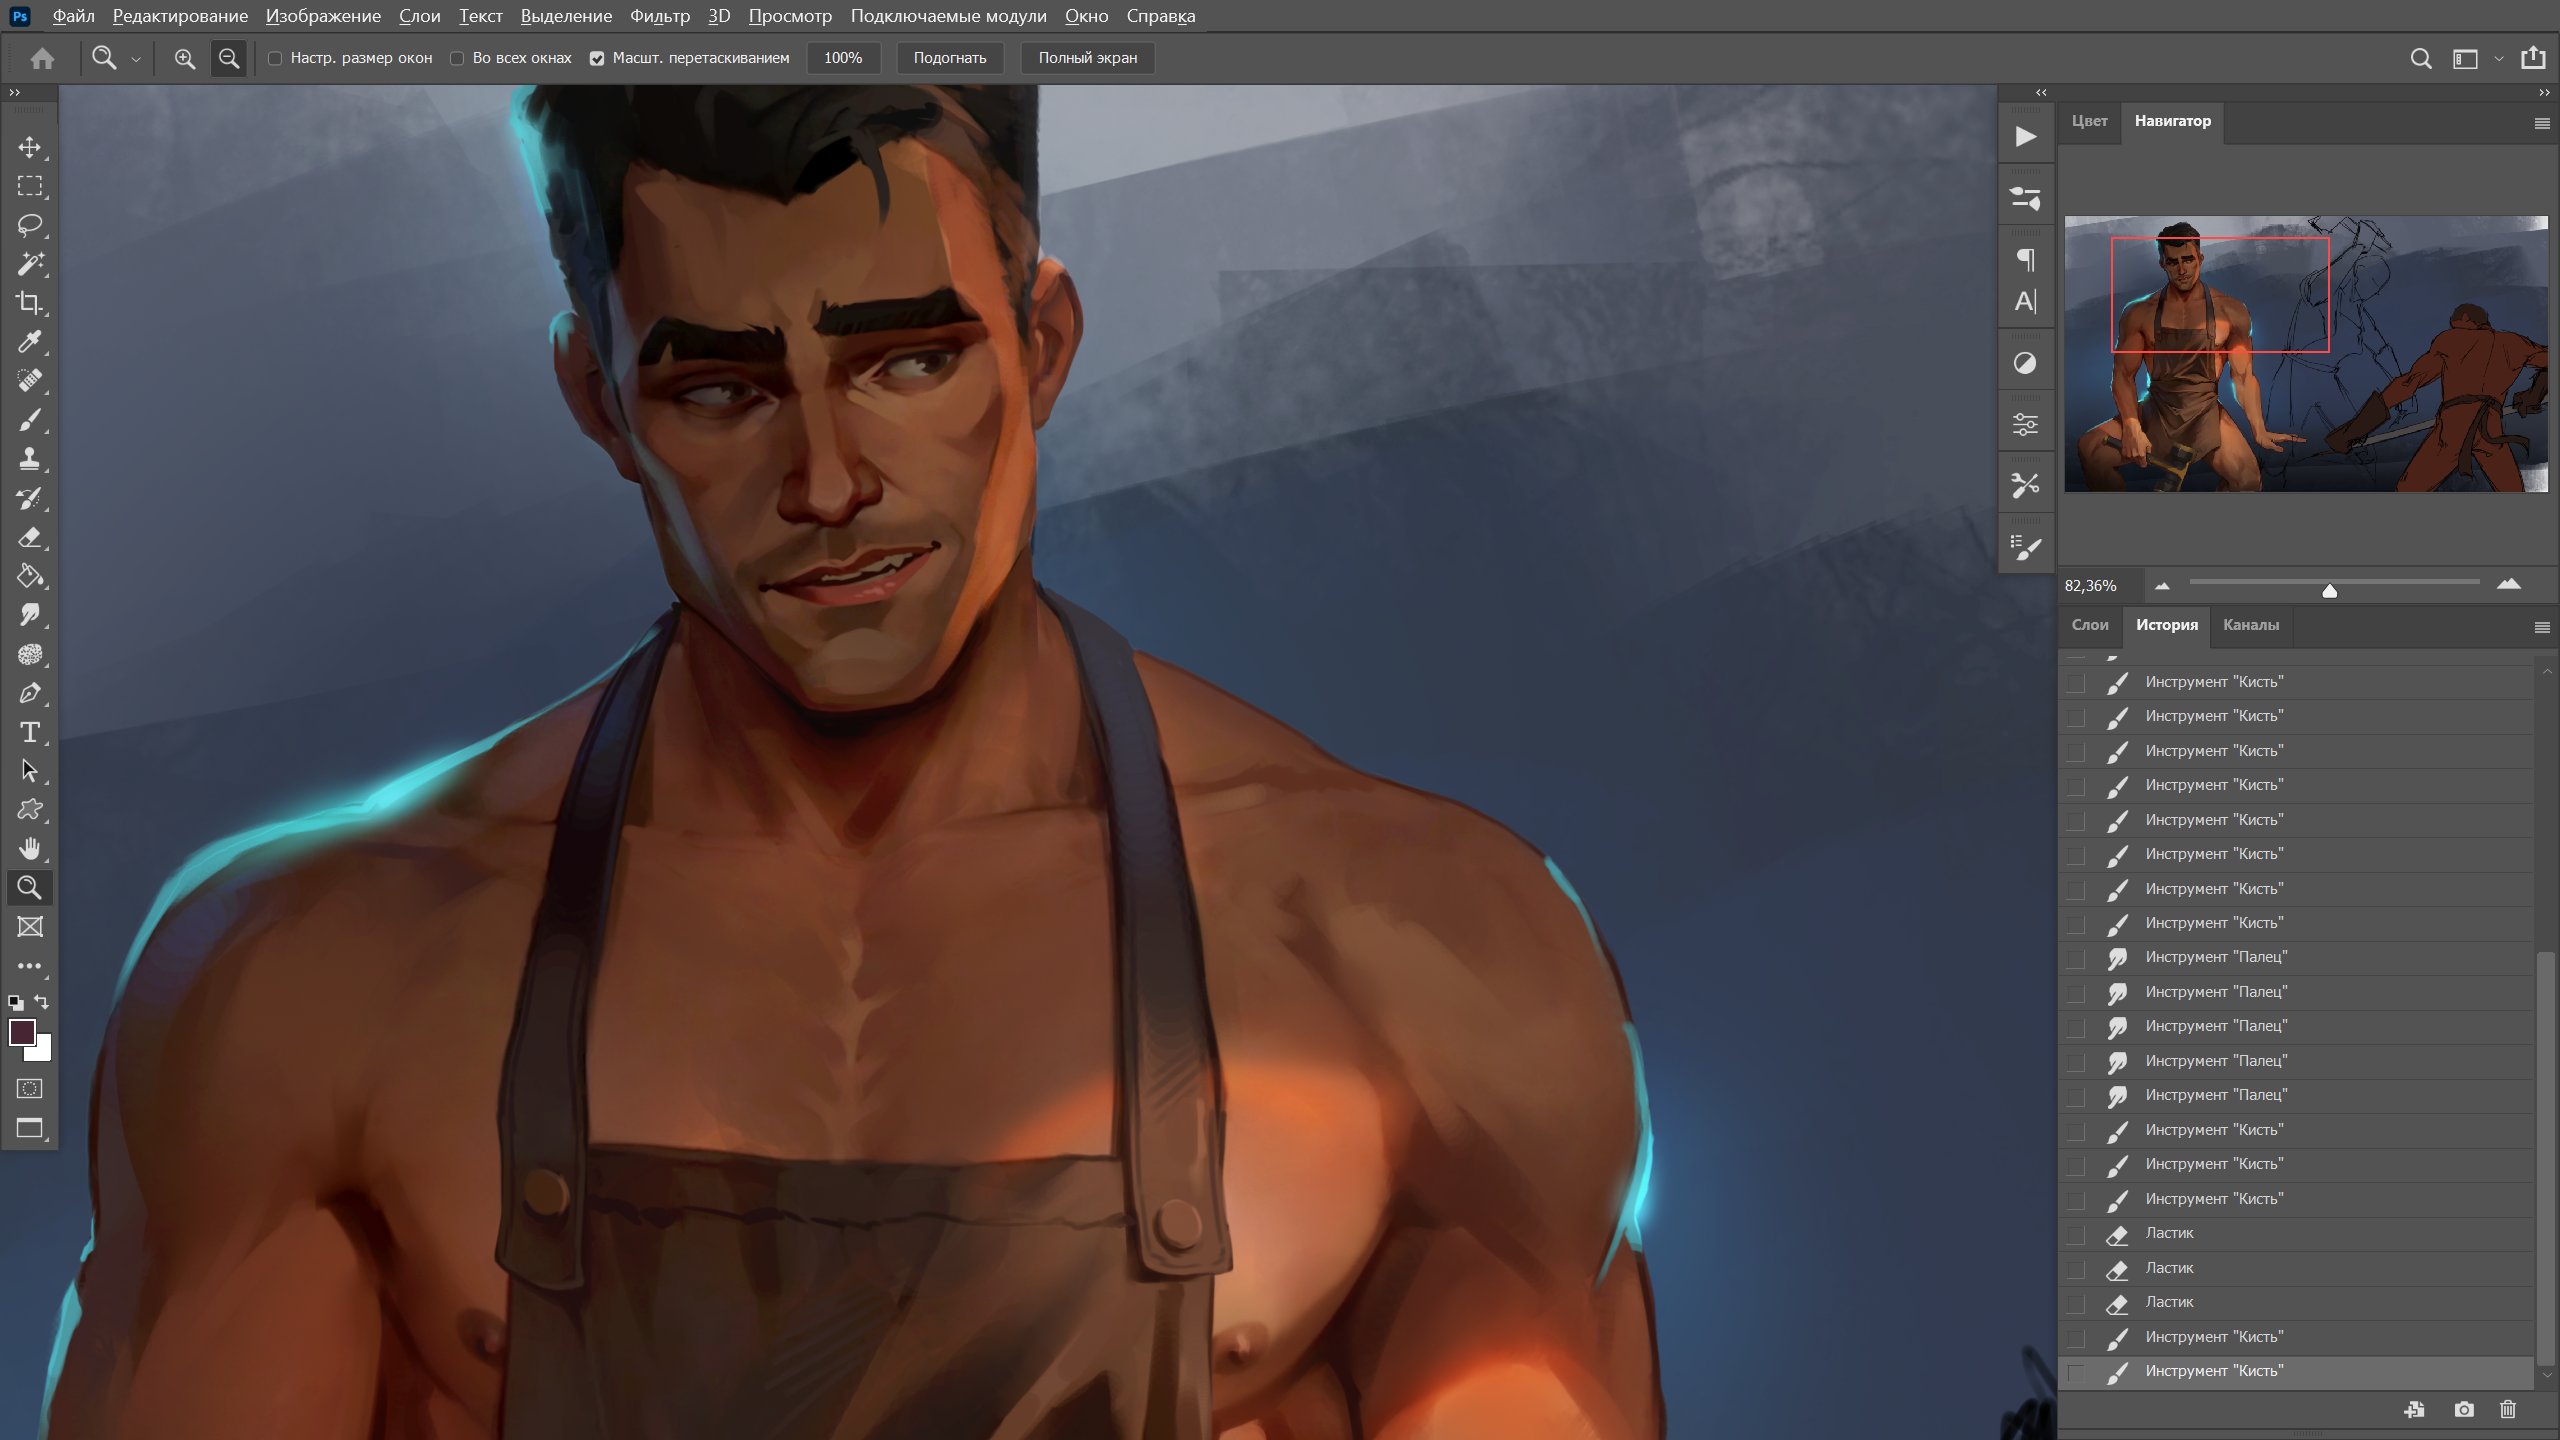
Task: Open the Character panel icon
Action: pyautogui.click(x=2025, y=301)
